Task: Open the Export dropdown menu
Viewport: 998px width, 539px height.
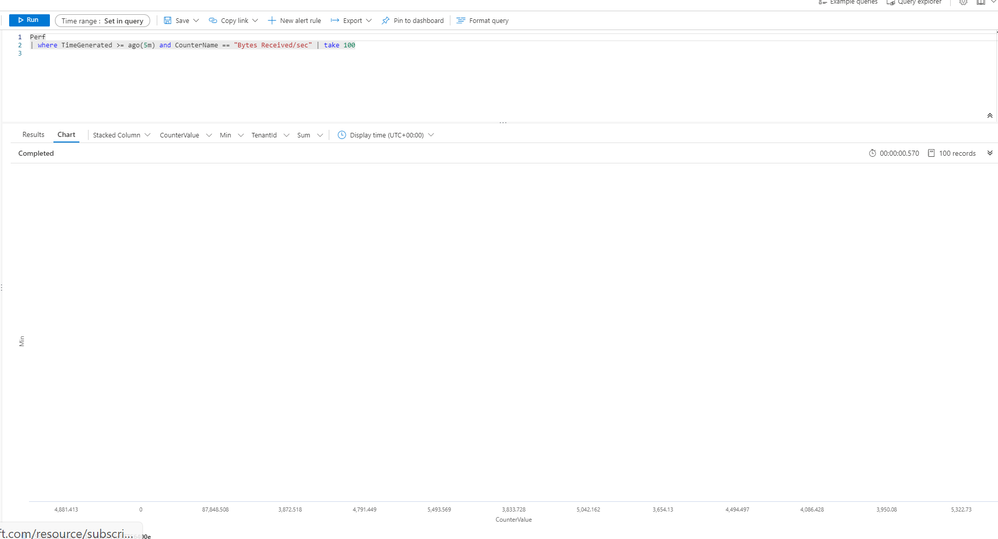Action: (x=351, y=20)
